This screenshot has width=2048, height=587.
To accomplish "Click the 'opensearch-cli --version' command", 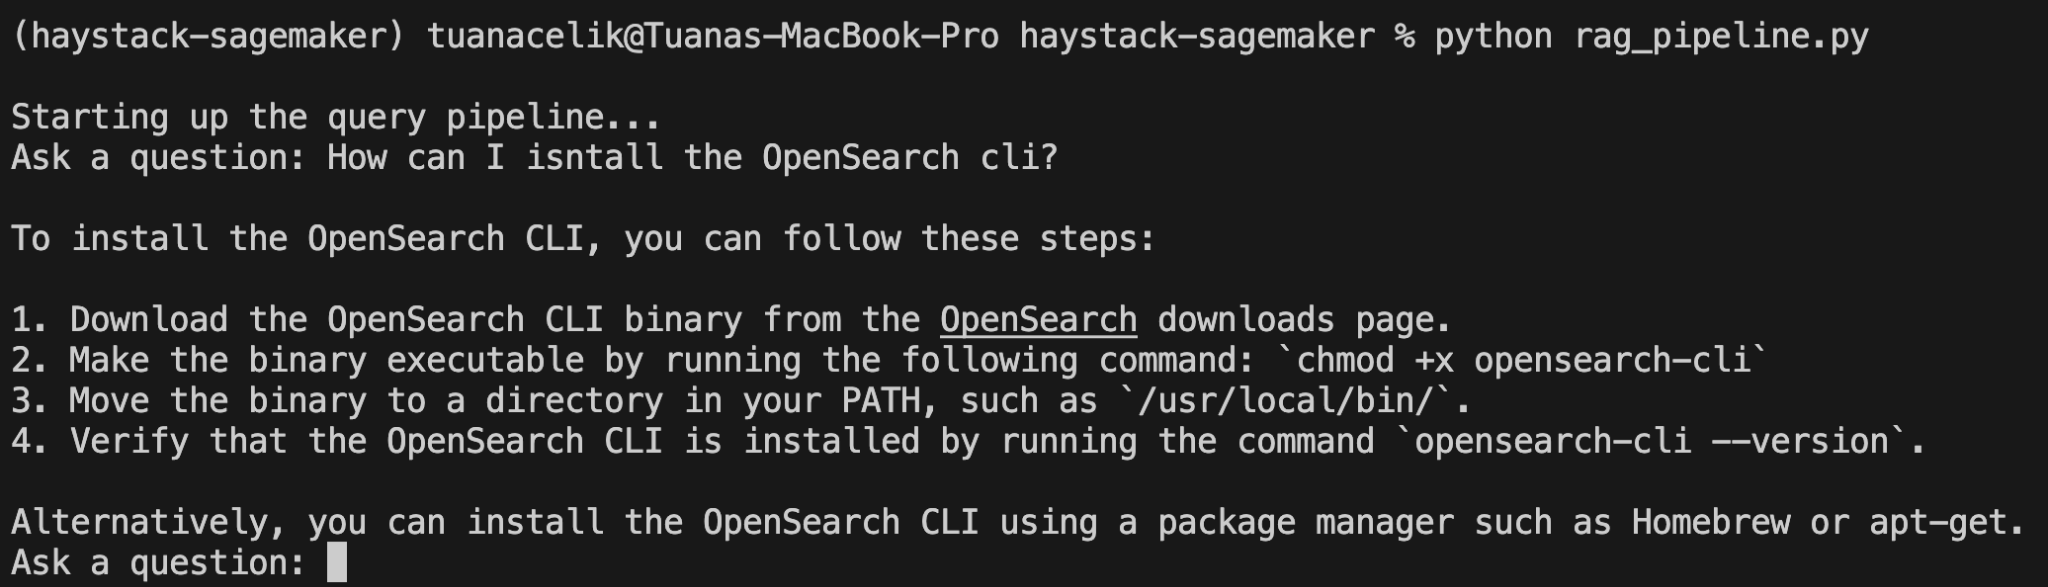I will click(1651, 441).
